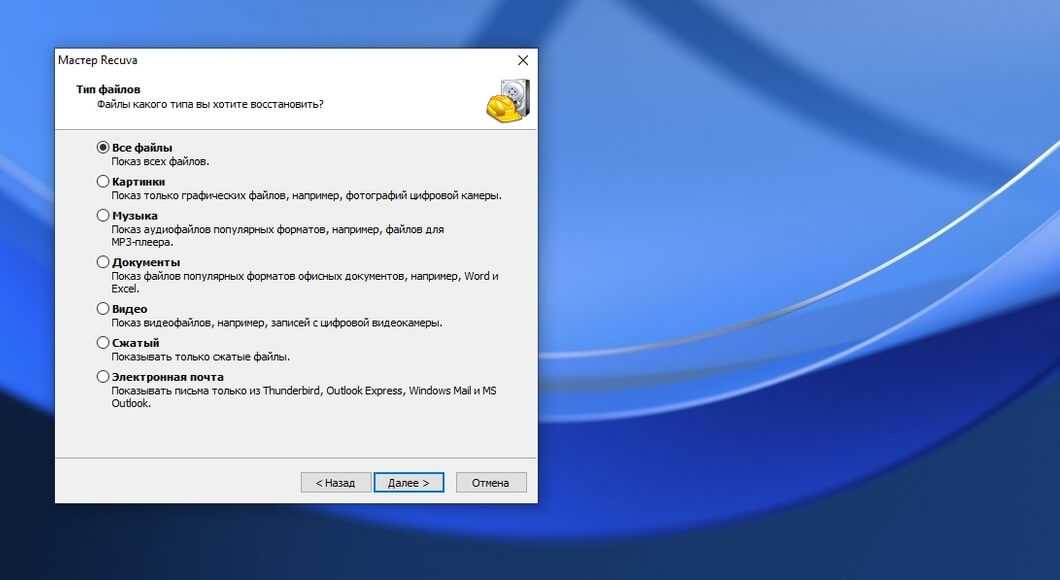Select the "Все файлы" radio button
This screenshot has width=1060, height=580.
tap(103, 148)
